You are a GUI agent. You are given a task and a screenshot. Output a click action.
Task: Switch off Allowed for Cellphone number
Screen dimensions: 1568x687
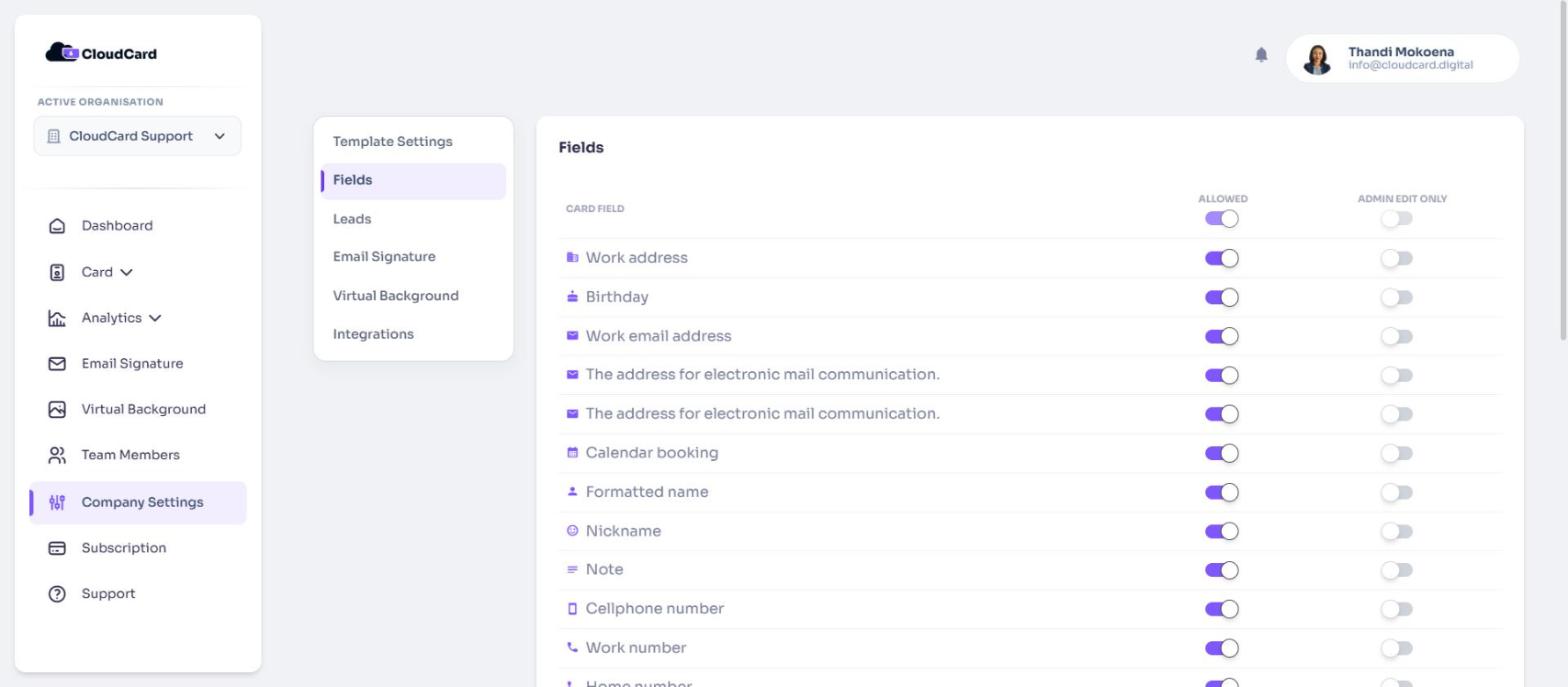tap(1222, 609)
